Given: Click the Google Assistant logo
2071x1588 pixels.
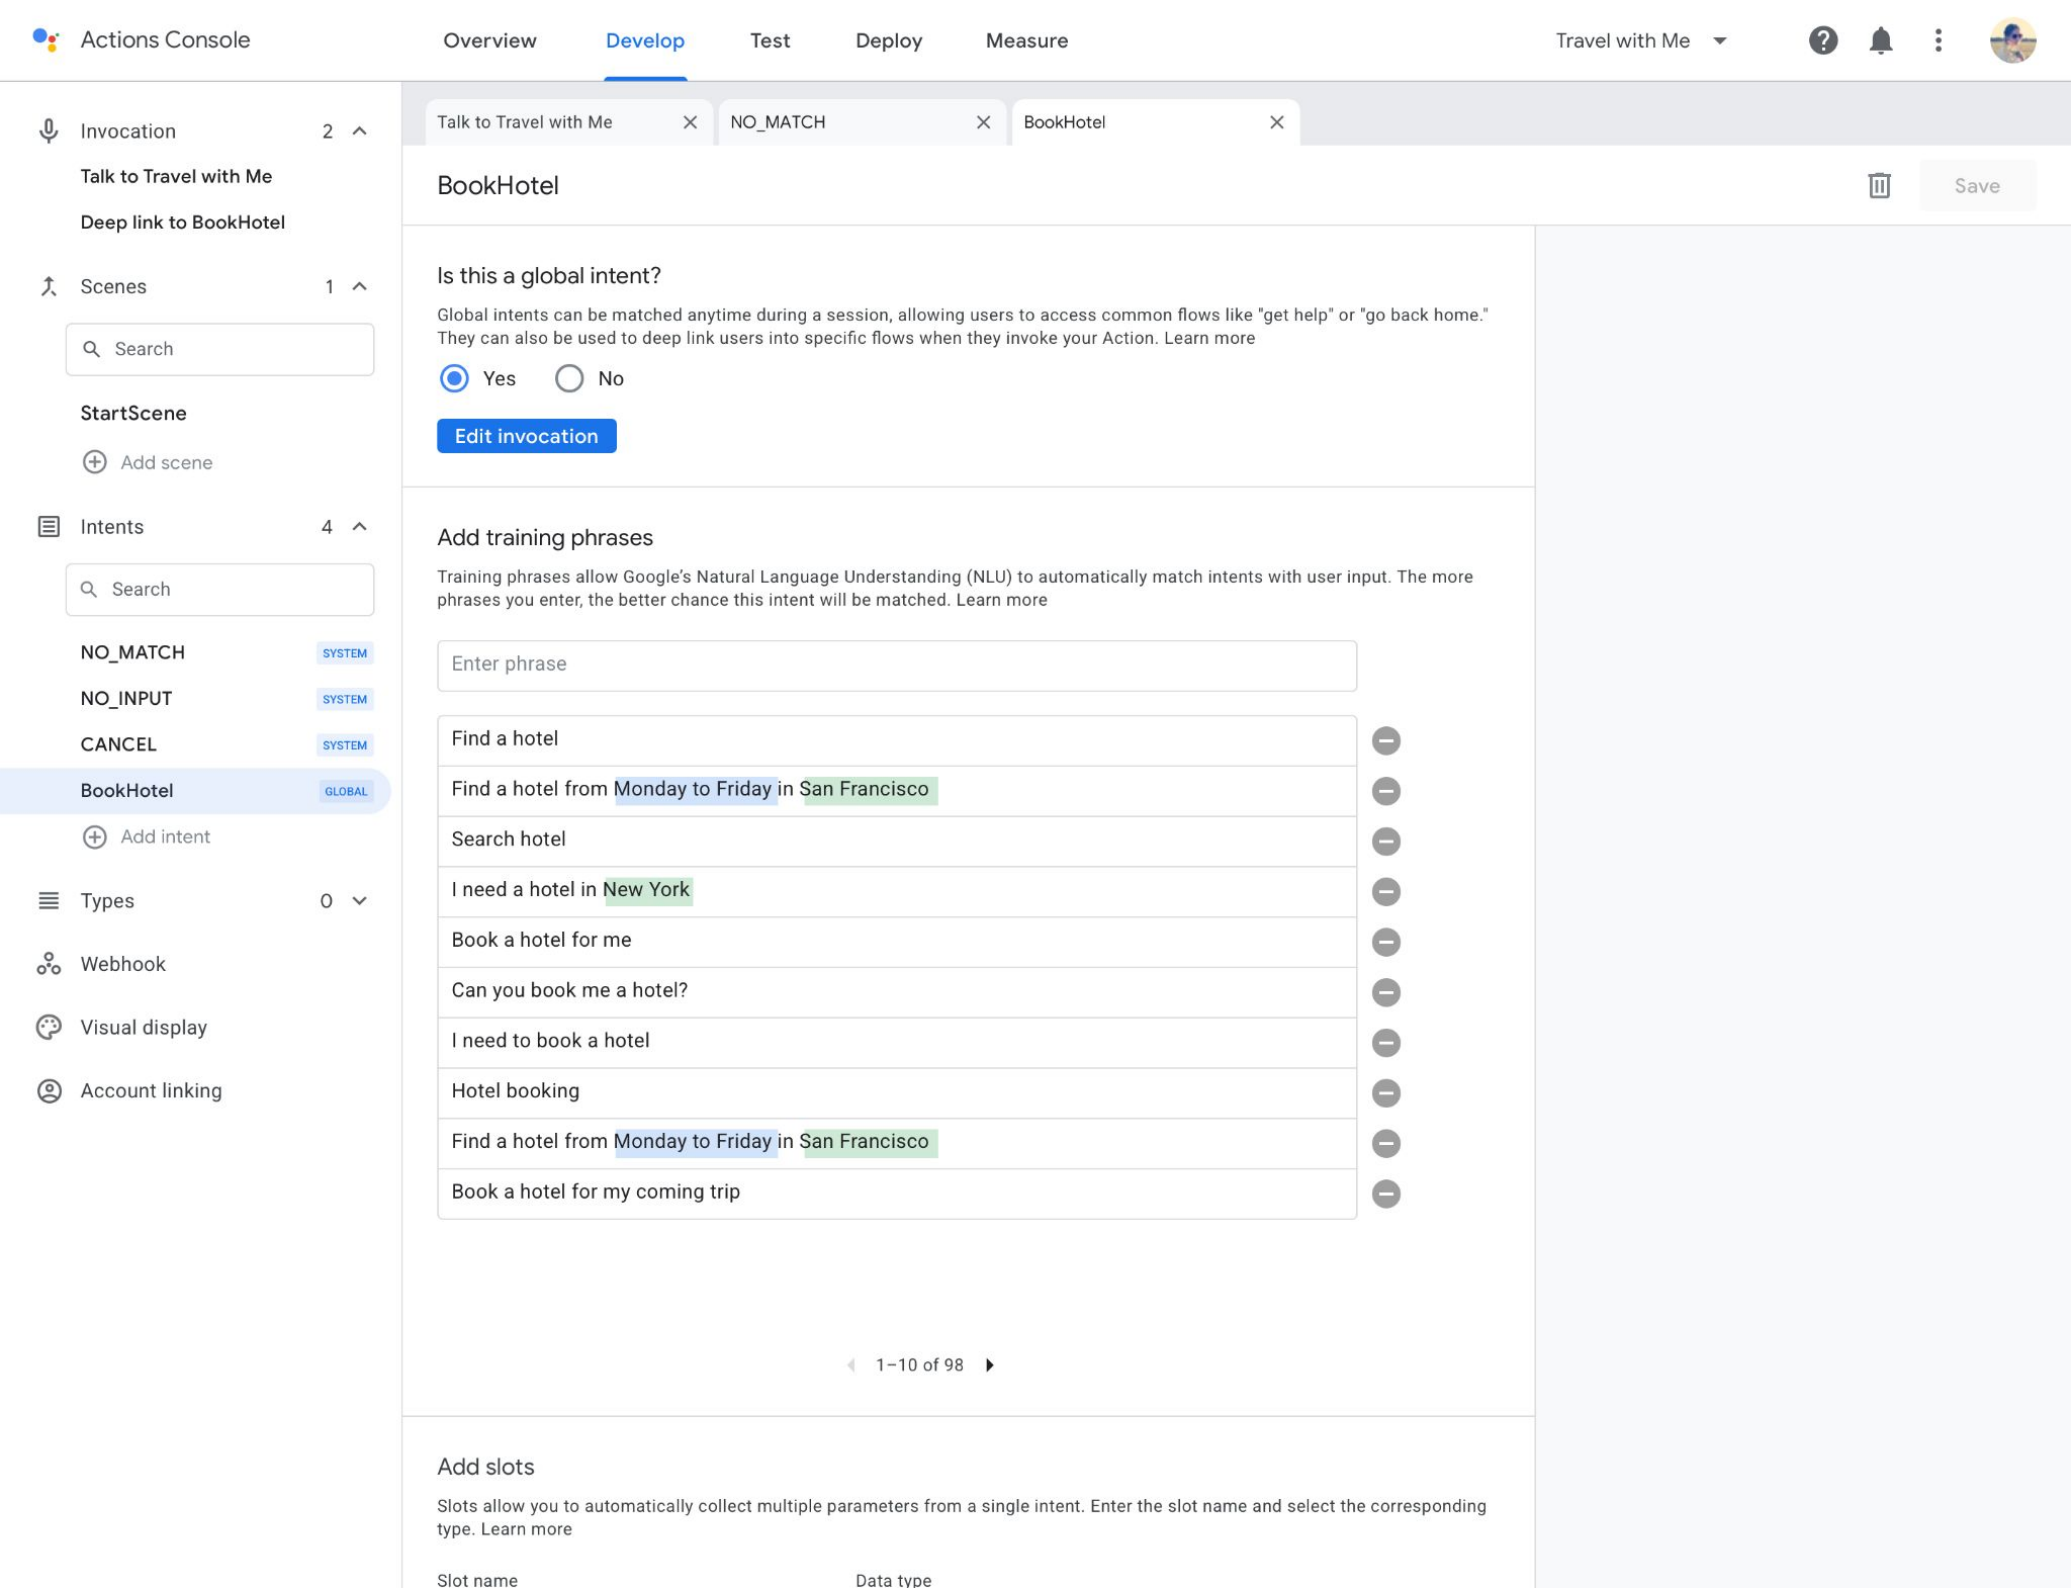Looking at the screenshot, I should coord(46,40).
